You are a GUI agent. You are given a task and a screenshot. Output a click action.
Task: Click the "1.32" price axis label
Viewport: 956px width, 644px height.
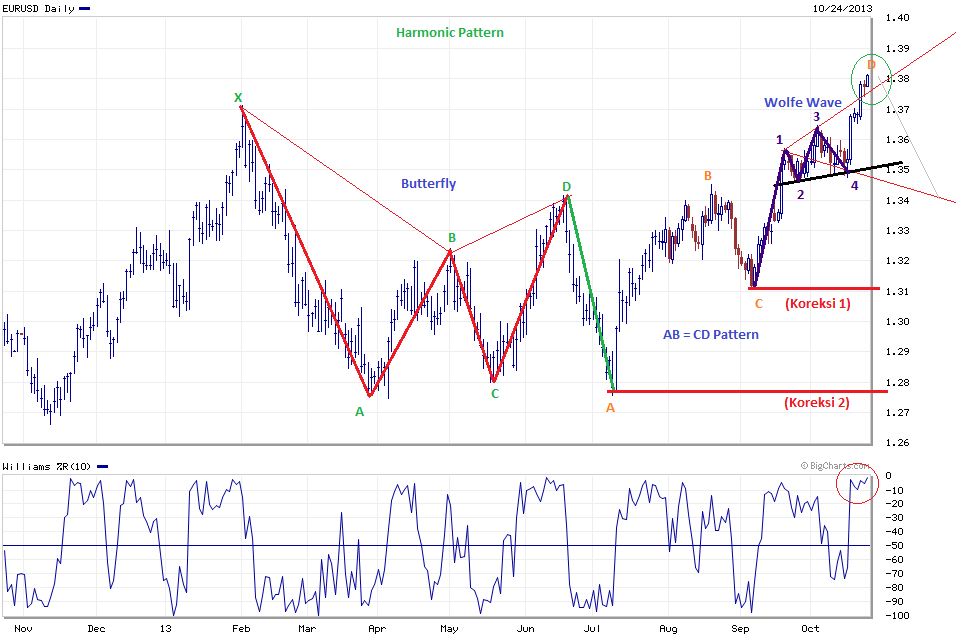coord(897,260)
